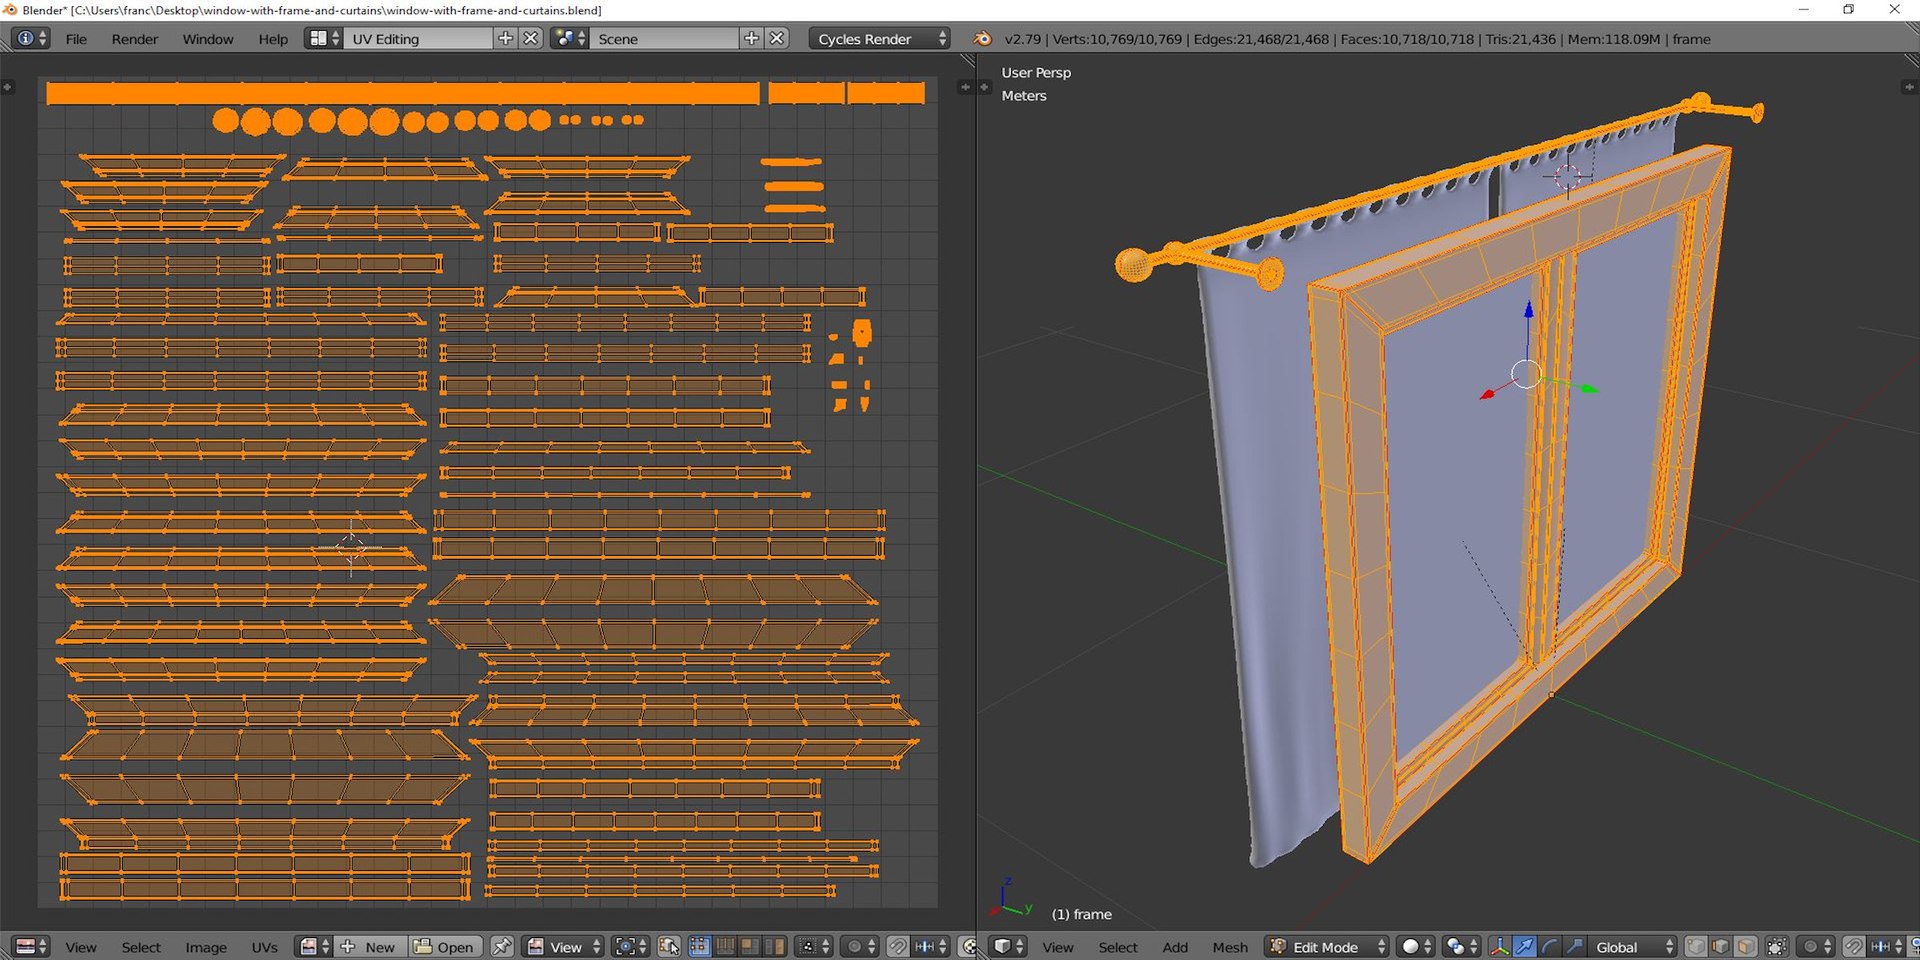This screenshot has height=960, width=1920.
Task: Open UV editor type selector
Action: [30, 947]
